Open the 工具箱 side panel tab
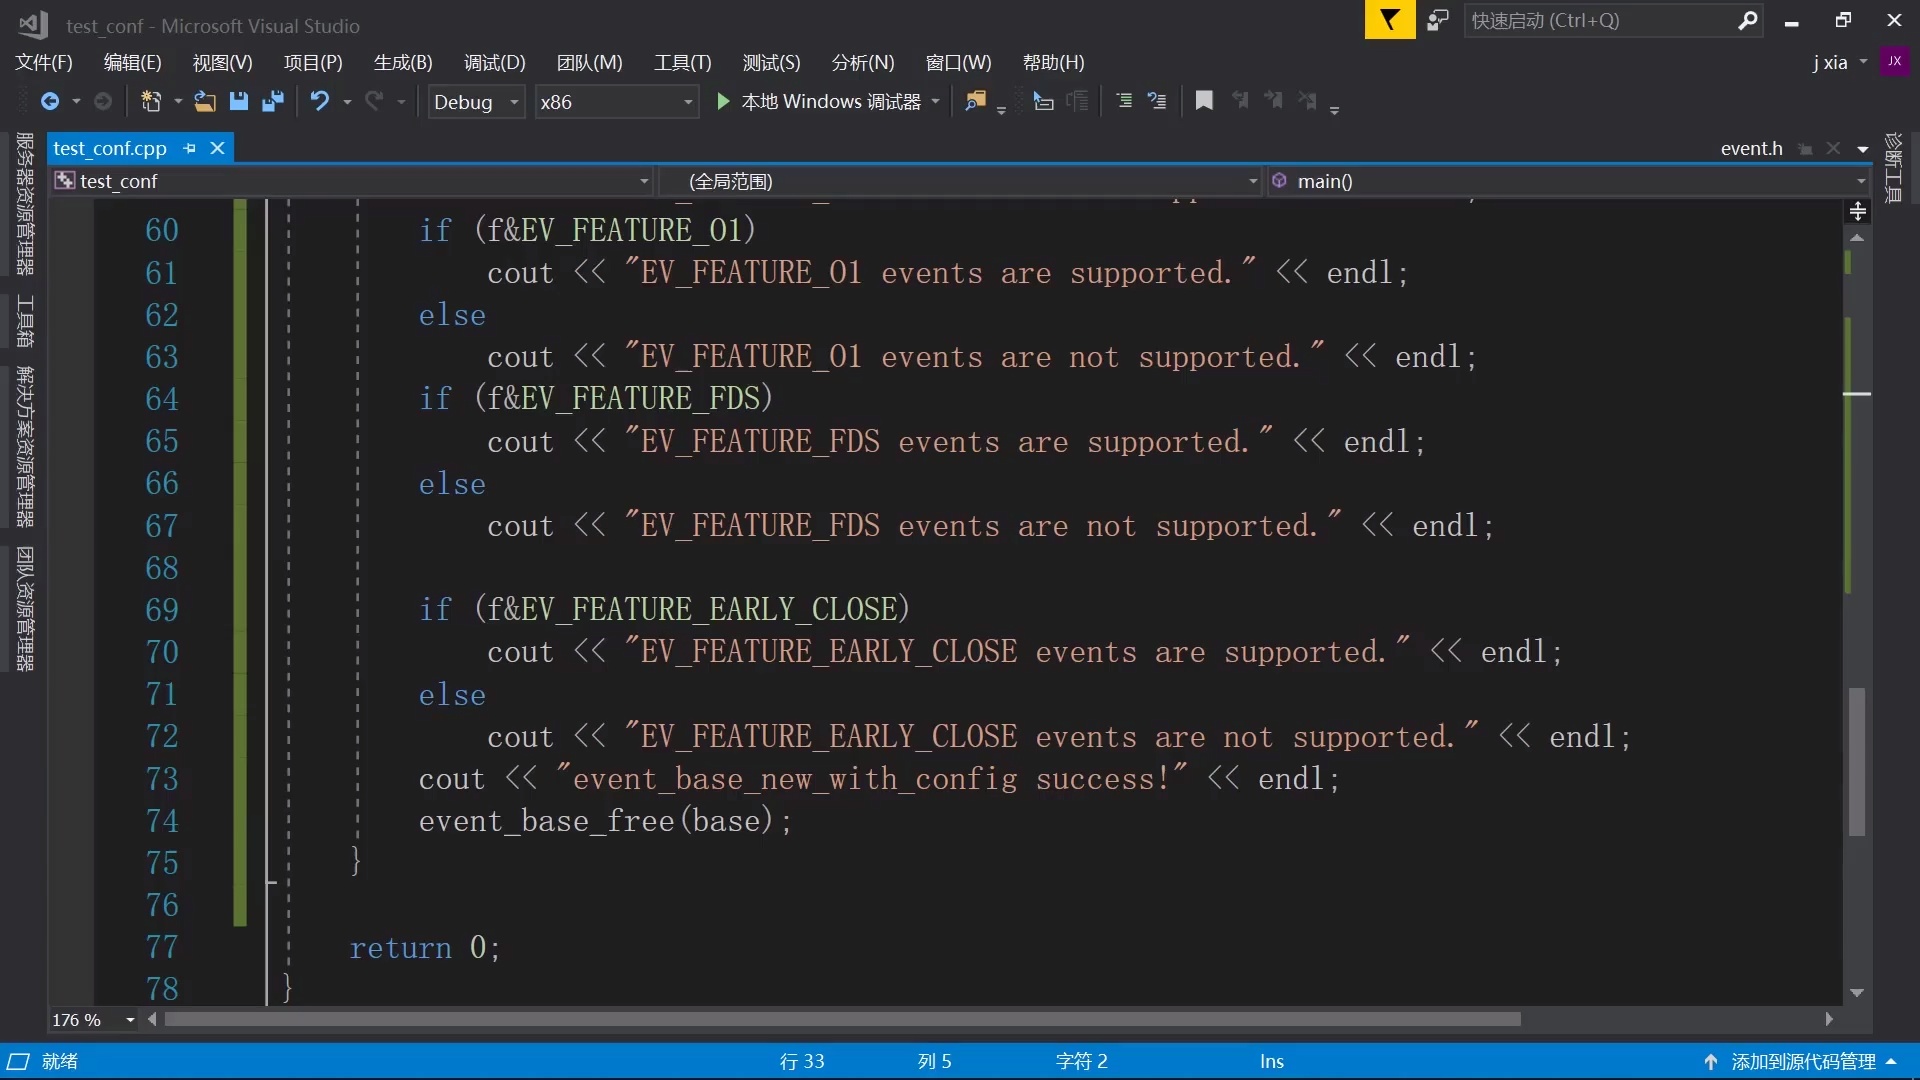This screenshot has height=1080, width=1920. 25,321
